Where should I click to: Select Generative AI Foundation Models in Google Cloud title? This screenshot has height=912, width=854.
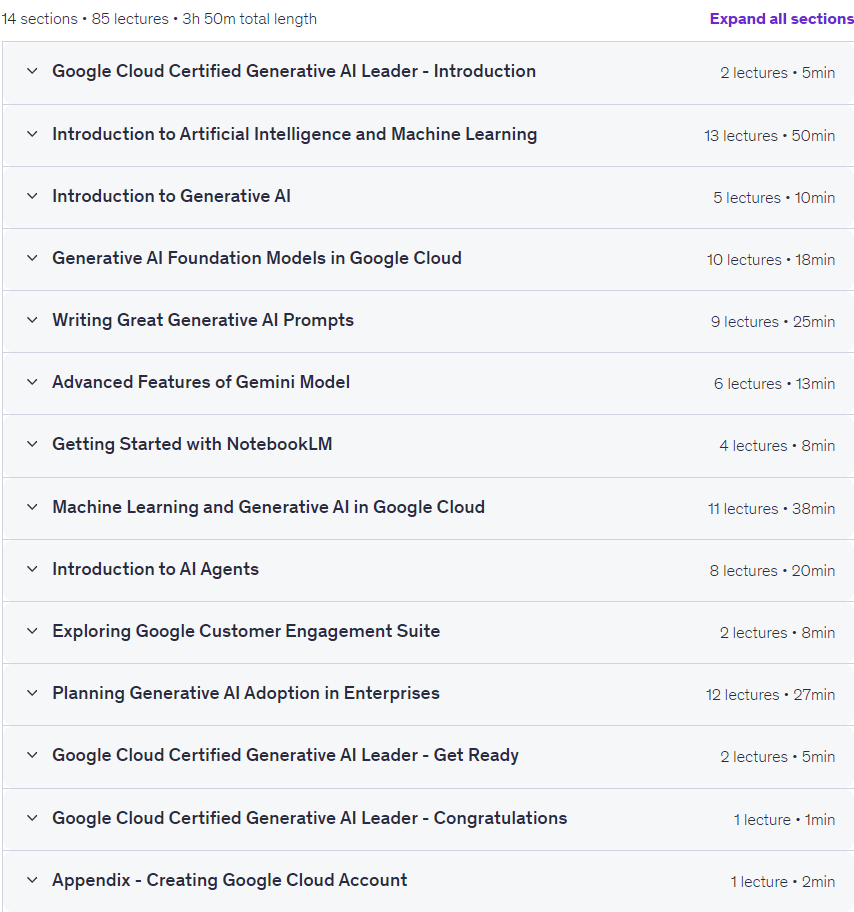pyautogui.click(x=257, y=258)
